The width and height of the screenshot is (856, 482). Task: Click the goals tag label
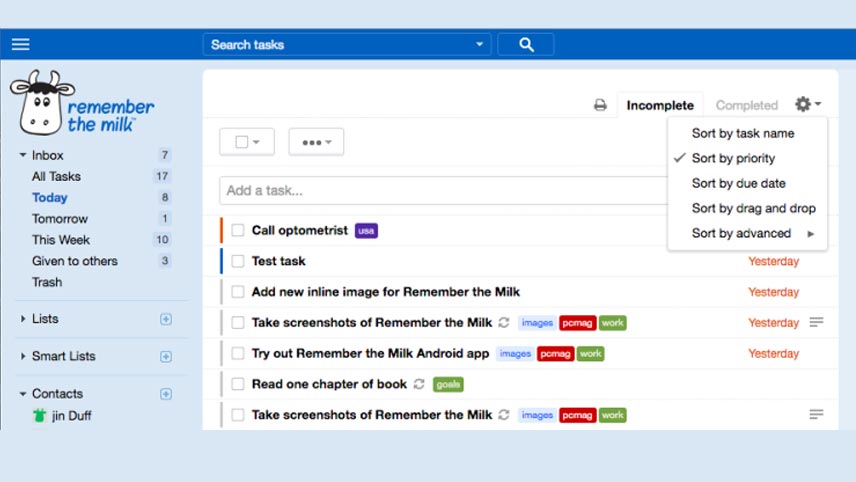[448, 384]
